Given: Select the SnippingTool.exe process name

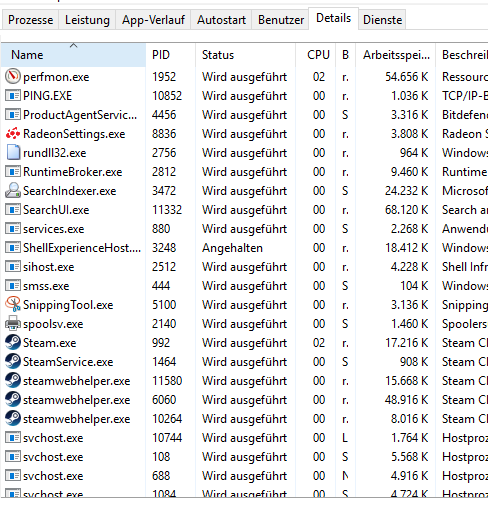Looking at the screenshot, I should 68,305.
